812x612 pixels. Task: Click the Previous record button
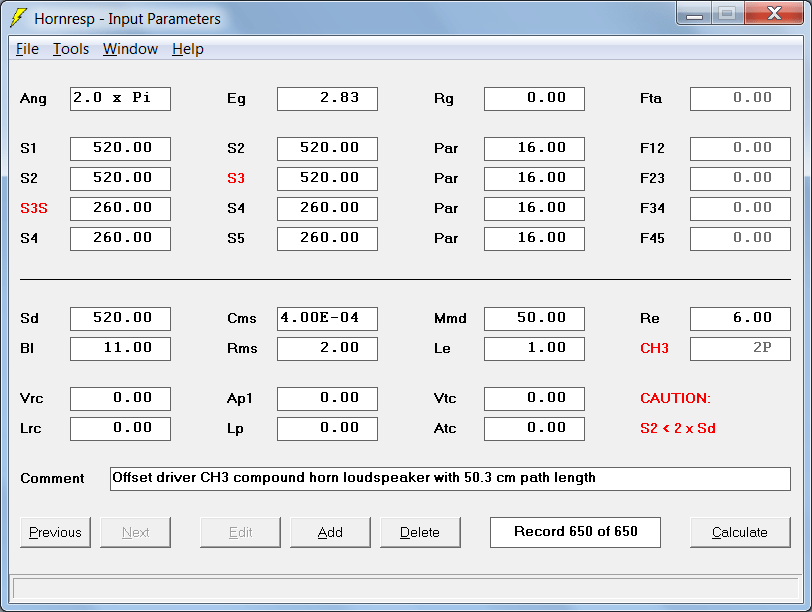click(x=55, y=532)
